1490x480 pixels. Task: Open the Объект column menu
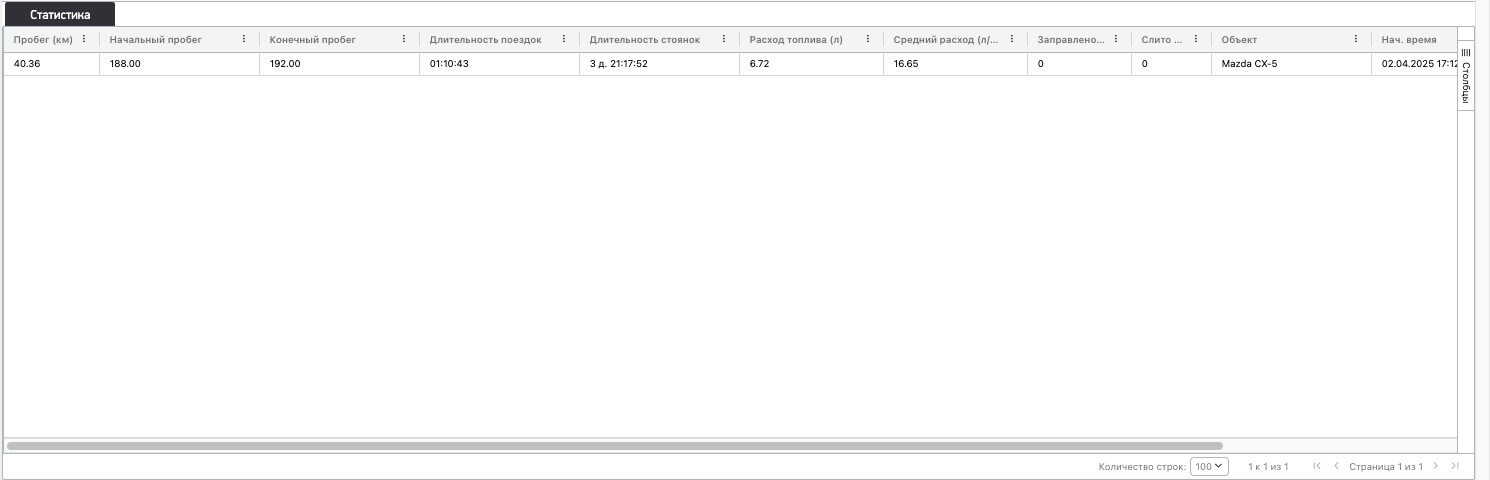coord(1356,39)
